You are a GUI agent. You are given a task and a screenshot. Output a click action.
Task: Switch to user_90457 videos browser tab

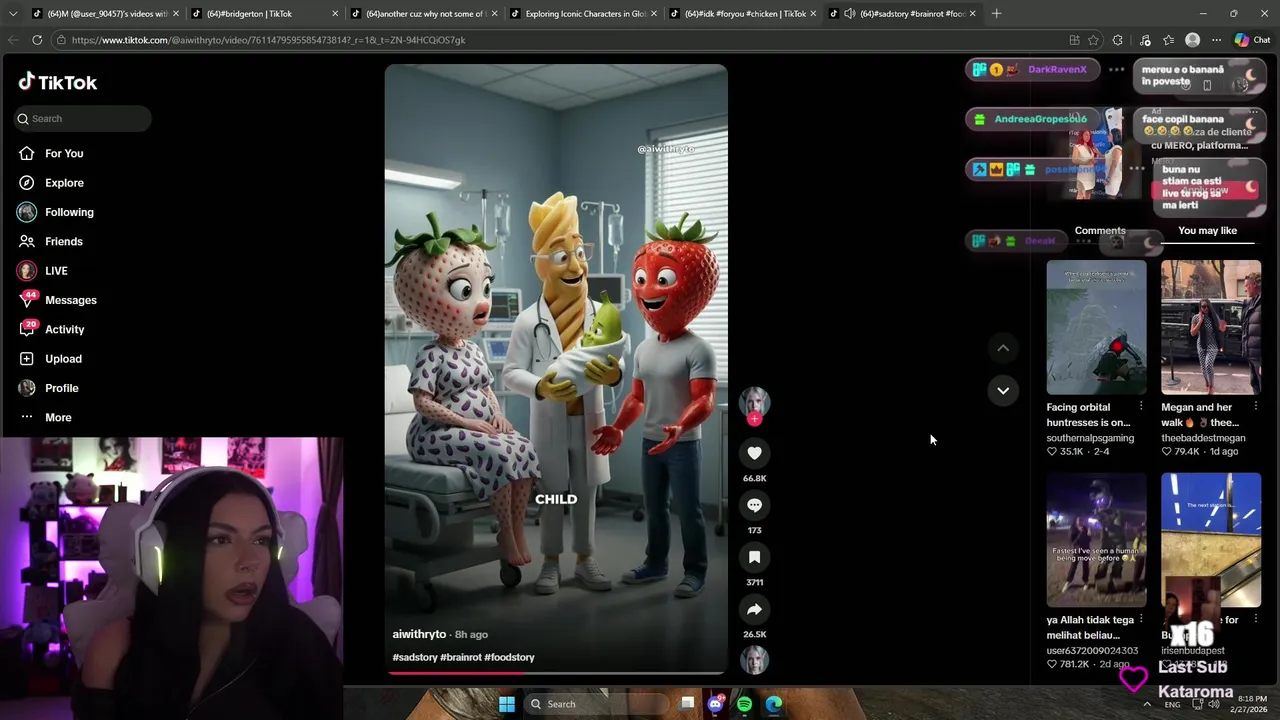click(x=105, y=14)
